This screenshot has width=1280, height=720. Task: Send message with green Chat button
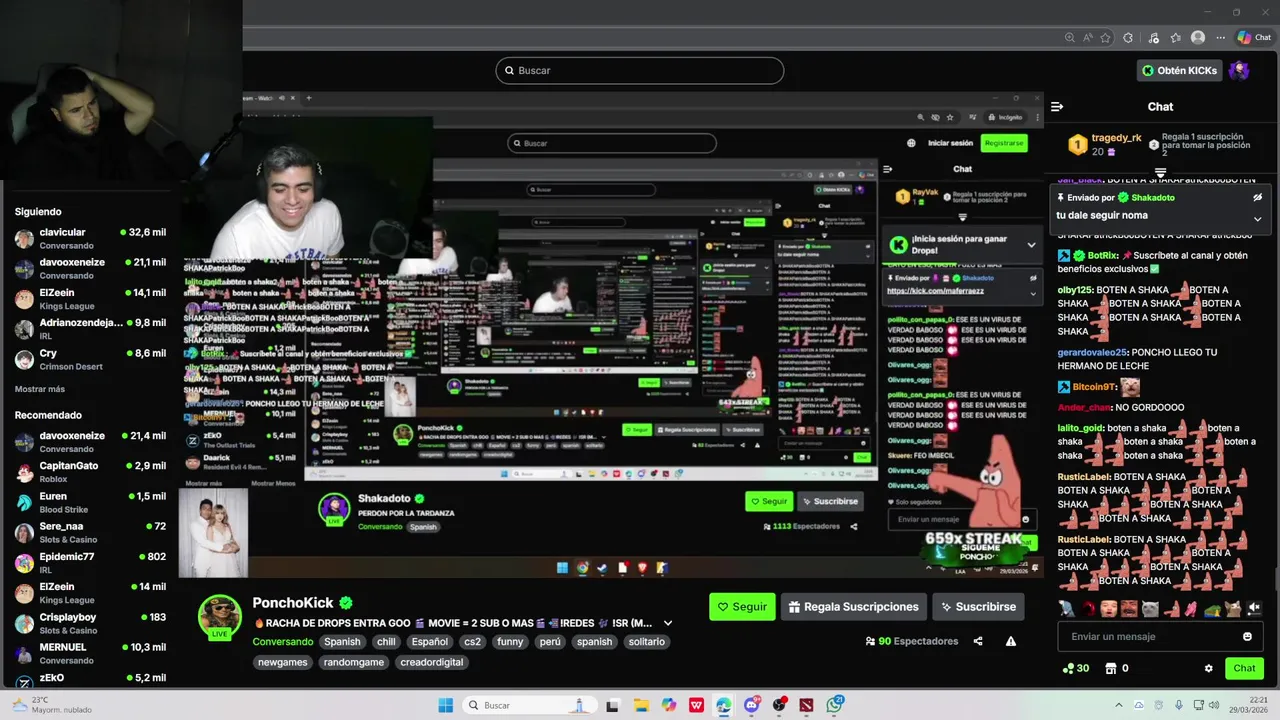coord(1244,668)
